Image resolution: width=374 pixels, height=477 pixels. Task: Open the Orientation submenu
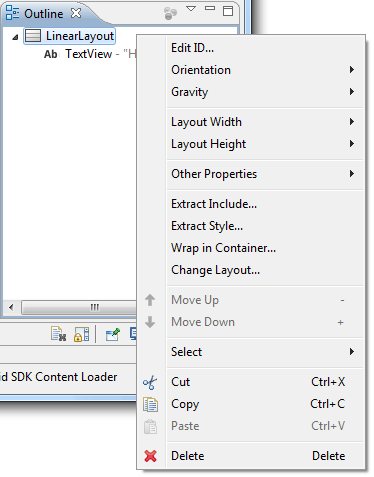click(250, 70)
